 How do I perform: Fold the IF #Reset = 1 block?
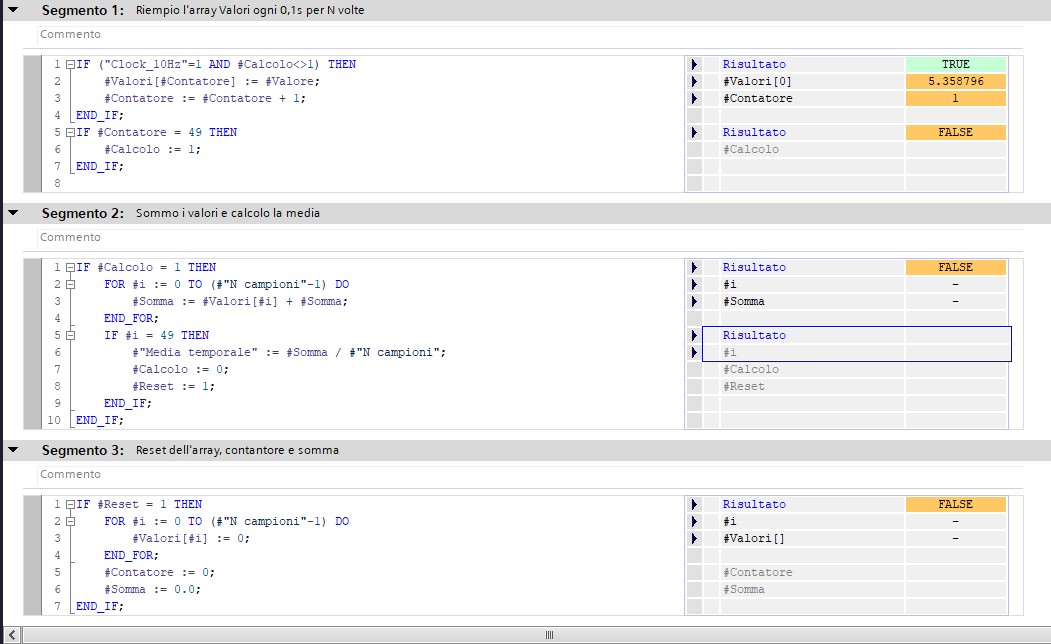70,505
